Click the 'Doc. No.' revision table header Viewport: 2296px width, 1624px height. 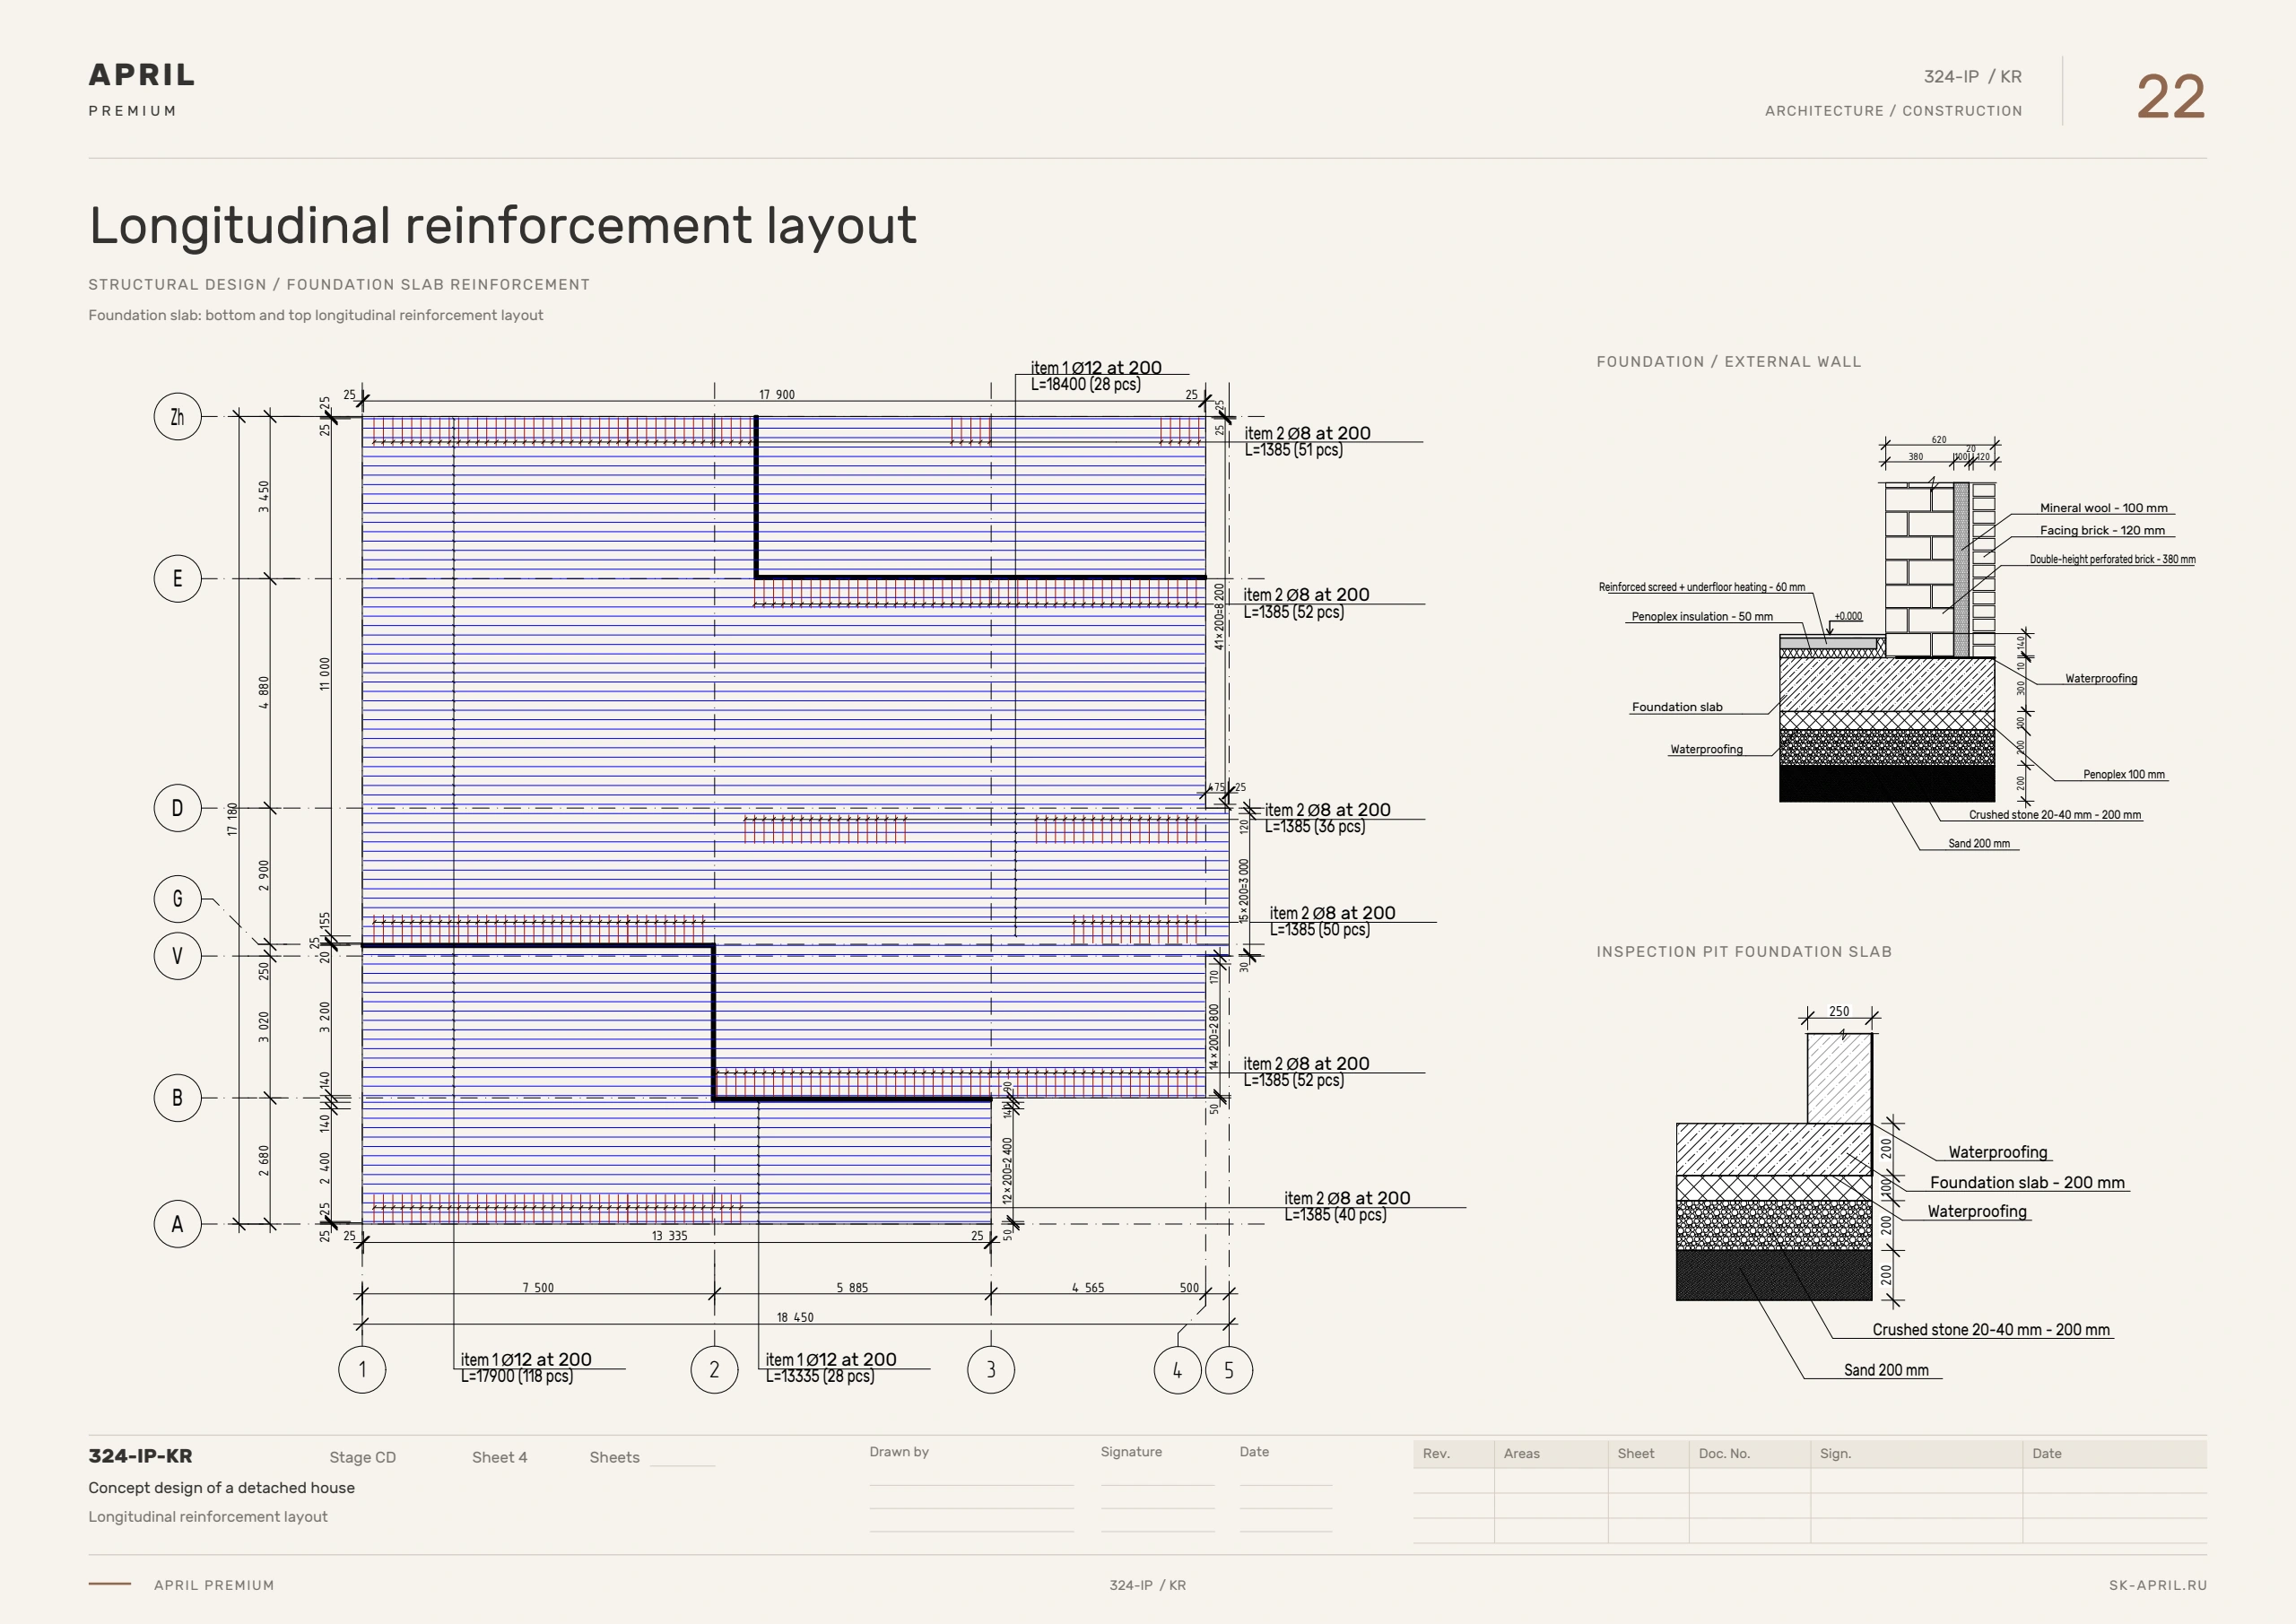[1724, 1454]
